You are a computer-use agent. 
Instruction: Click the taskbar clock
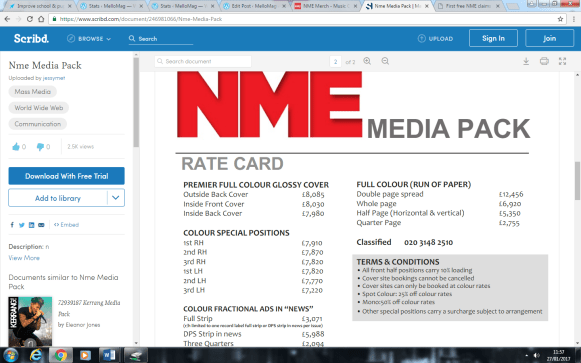click(x=559, y=355)
